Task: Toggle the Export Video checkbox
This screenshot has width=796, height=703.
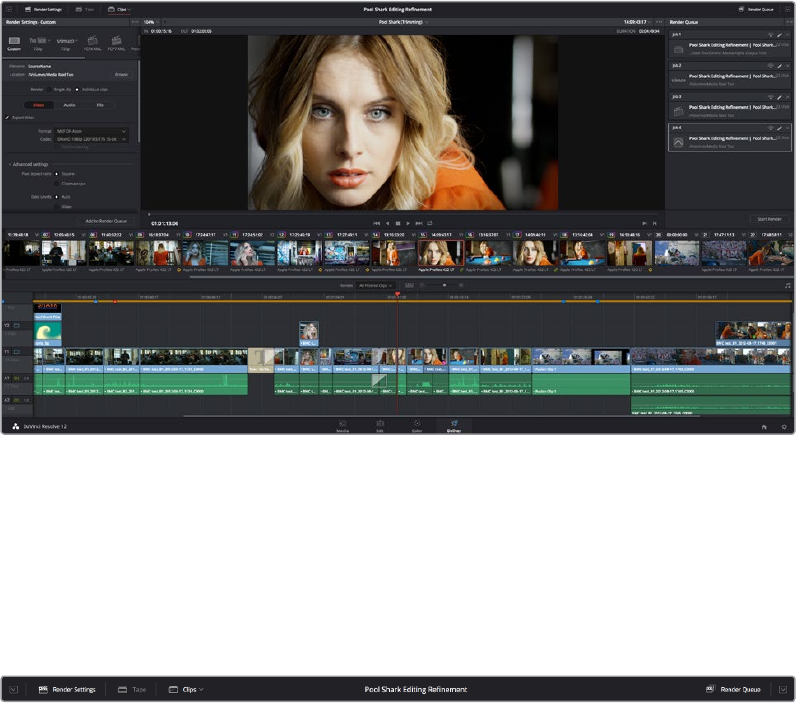Action: click(x=8, y=117)
